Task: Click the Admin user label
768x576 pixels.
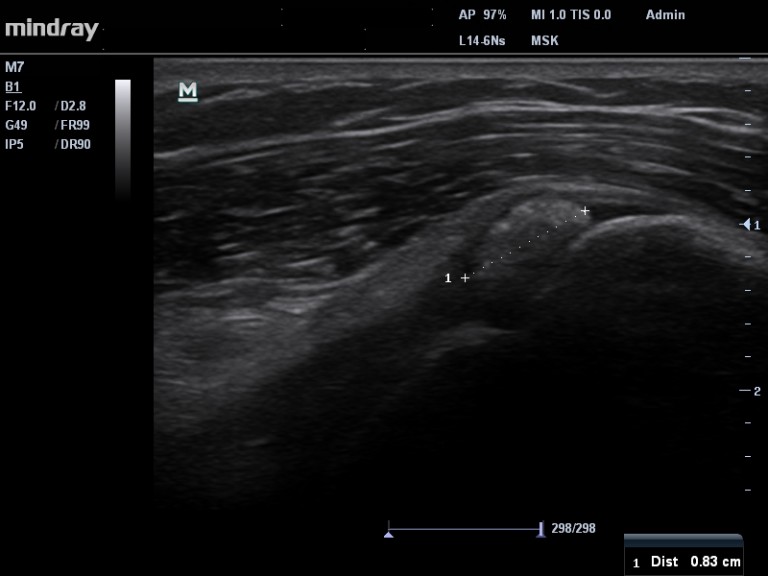Action: coord(665,15)
